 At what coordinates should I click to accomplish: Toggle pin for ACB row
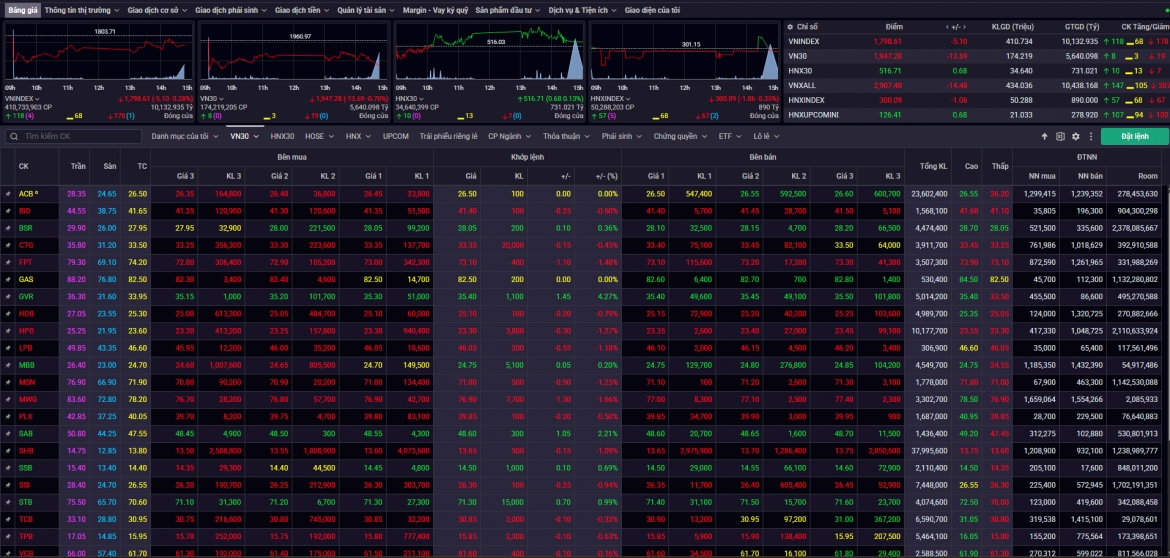point(8,194)
